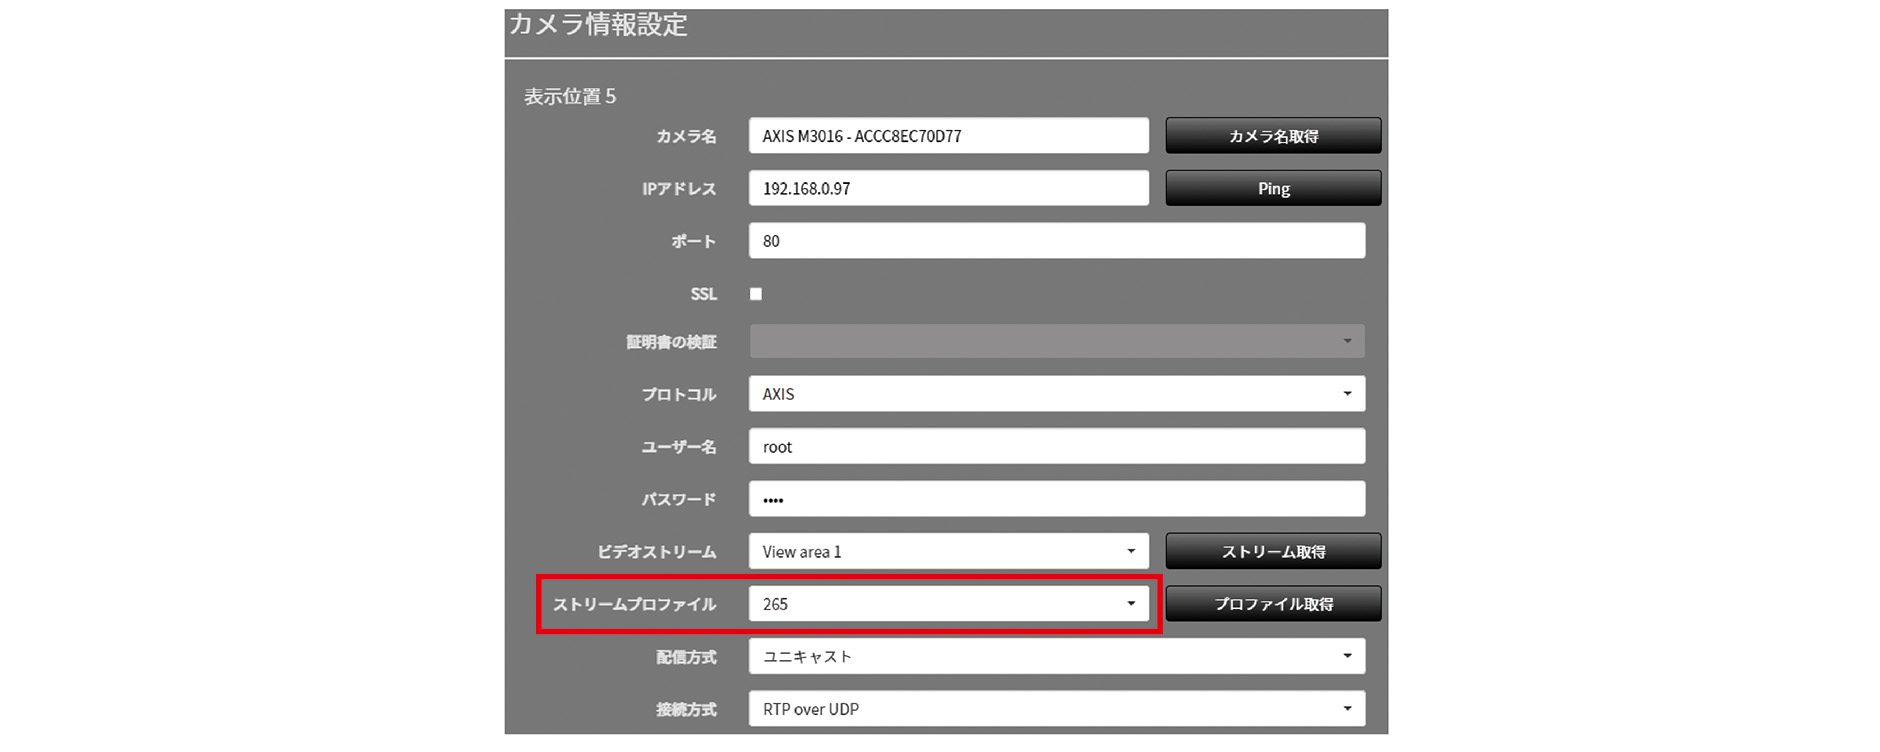The image size is (1880, 752).
Task: Click the SSL label text
Action: coord(703,294)
